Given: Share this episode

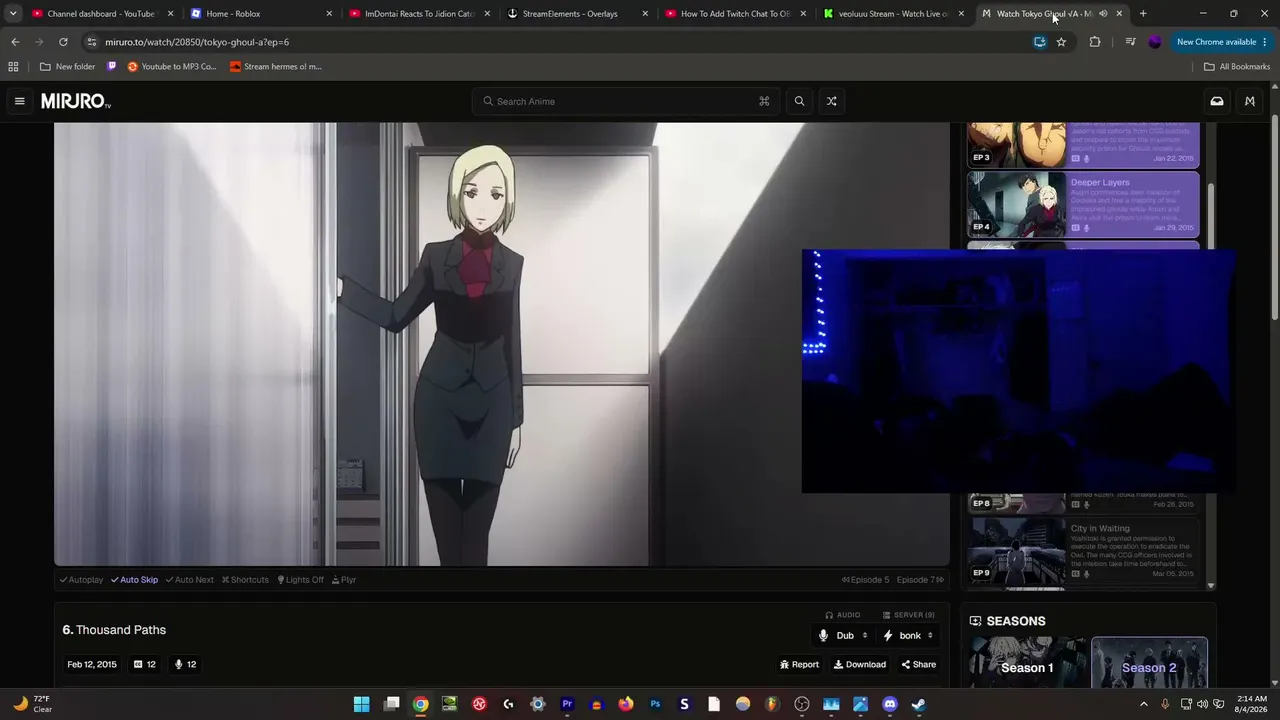Looking at the screenshot, I should click(x=918, y=665).
